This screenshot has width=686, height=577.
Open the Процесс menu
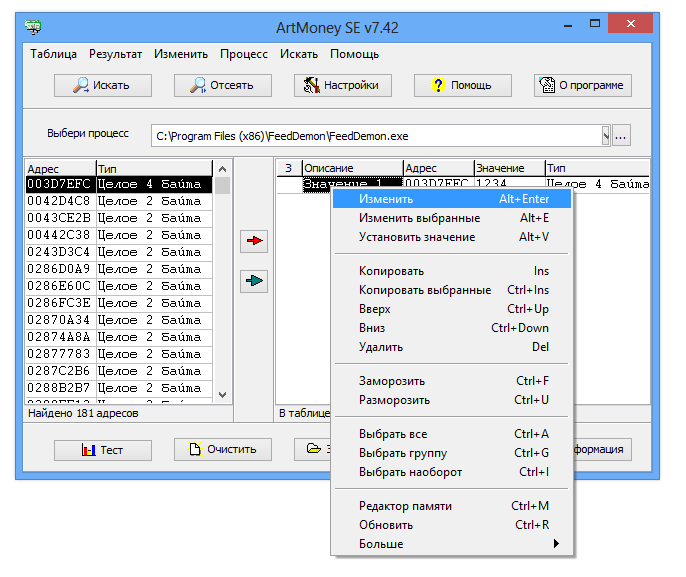point(244,54)
